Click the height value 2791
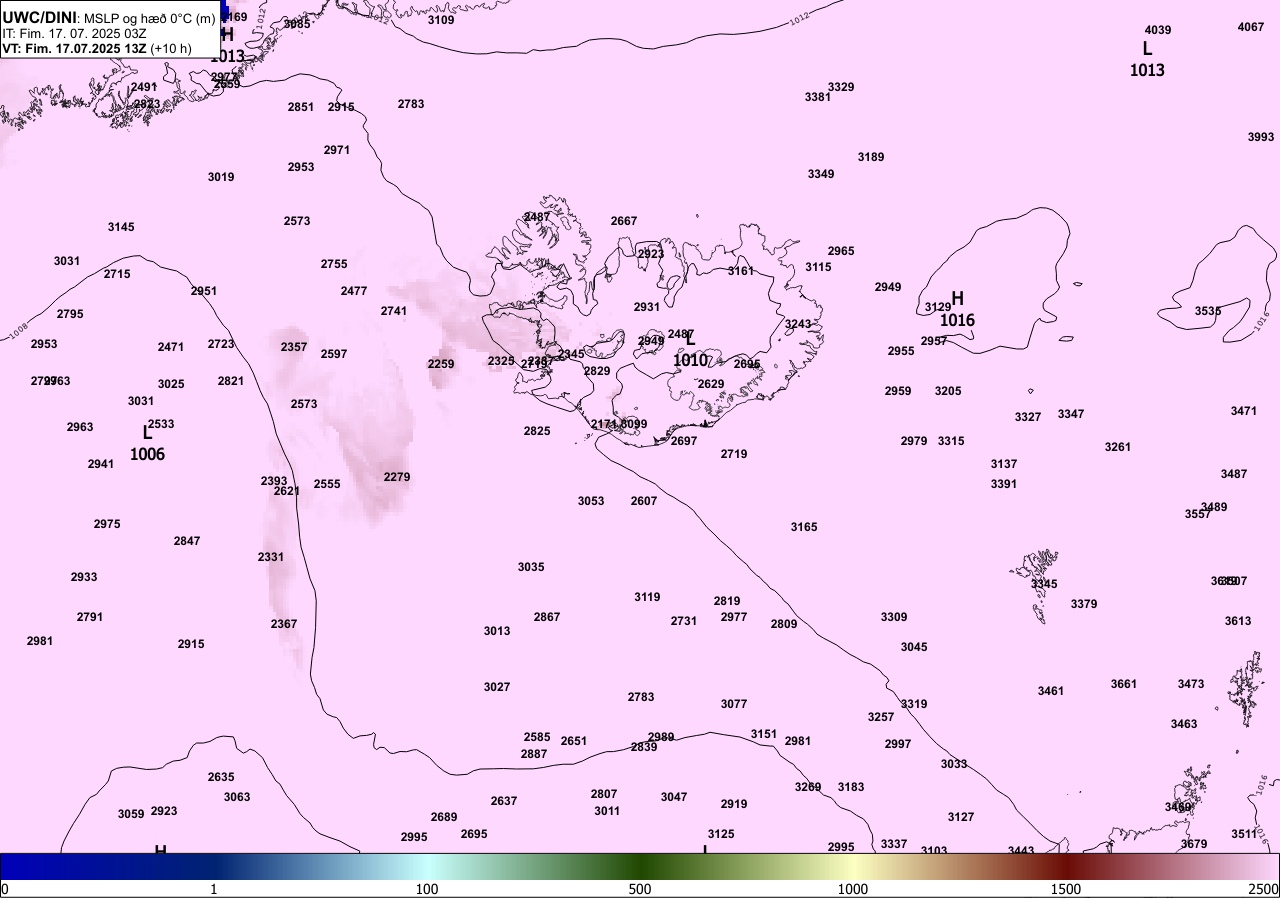This screenshot has height=898, width=1280. tap(90, 617)
